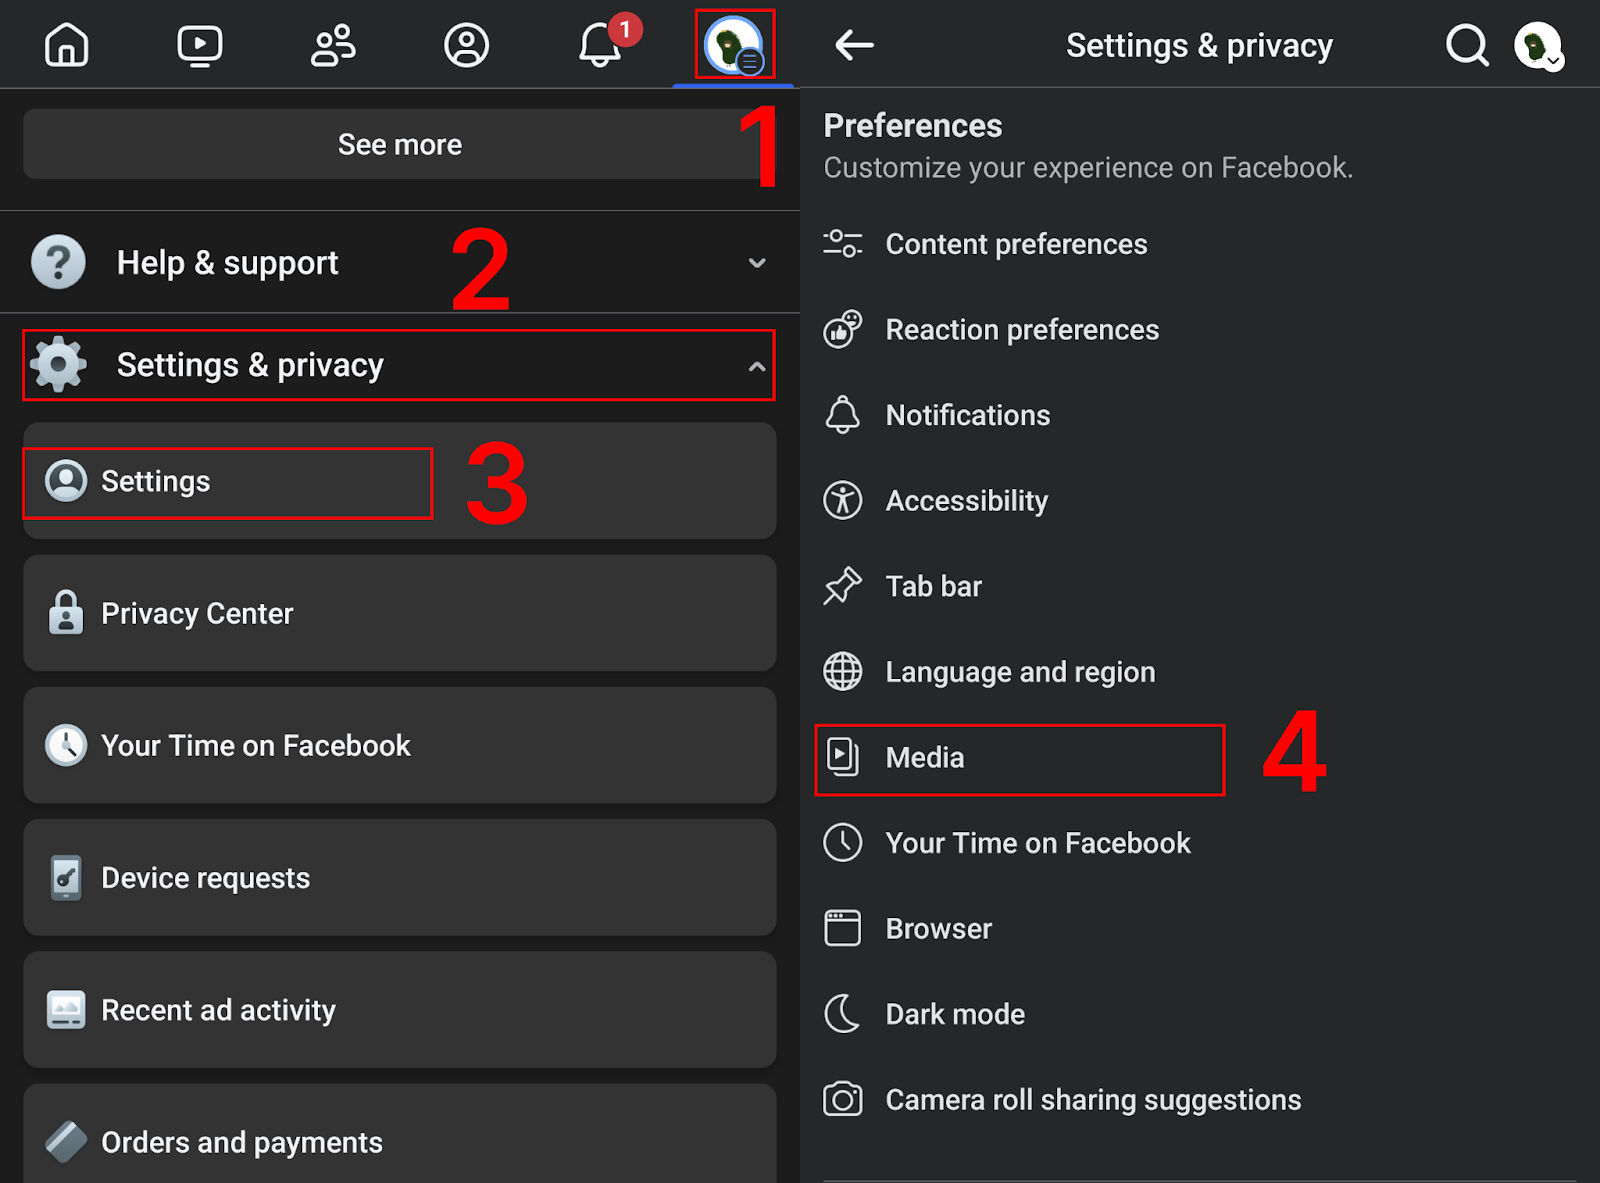
Task: Click the globe icon for Language and region
Action: (842, 671)
